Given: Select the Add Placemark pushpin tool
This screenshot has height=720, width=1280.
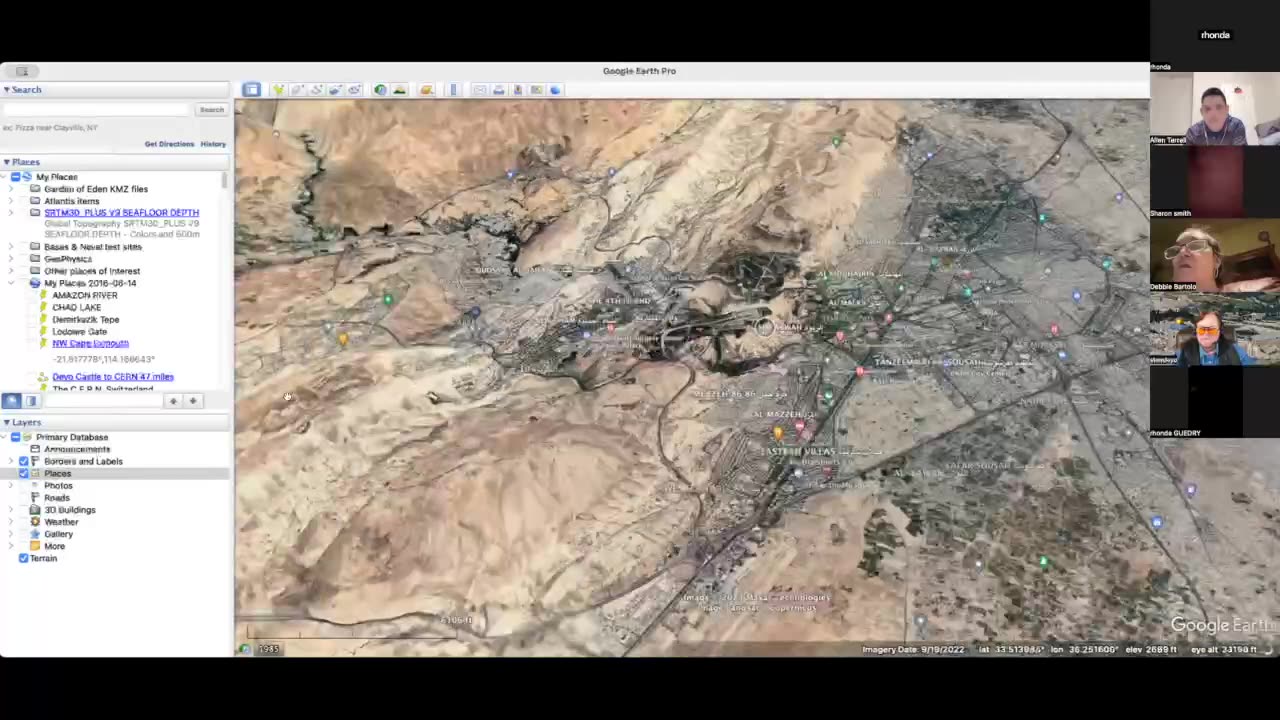Looking at the screenshot, I should [x=278, y=90].
